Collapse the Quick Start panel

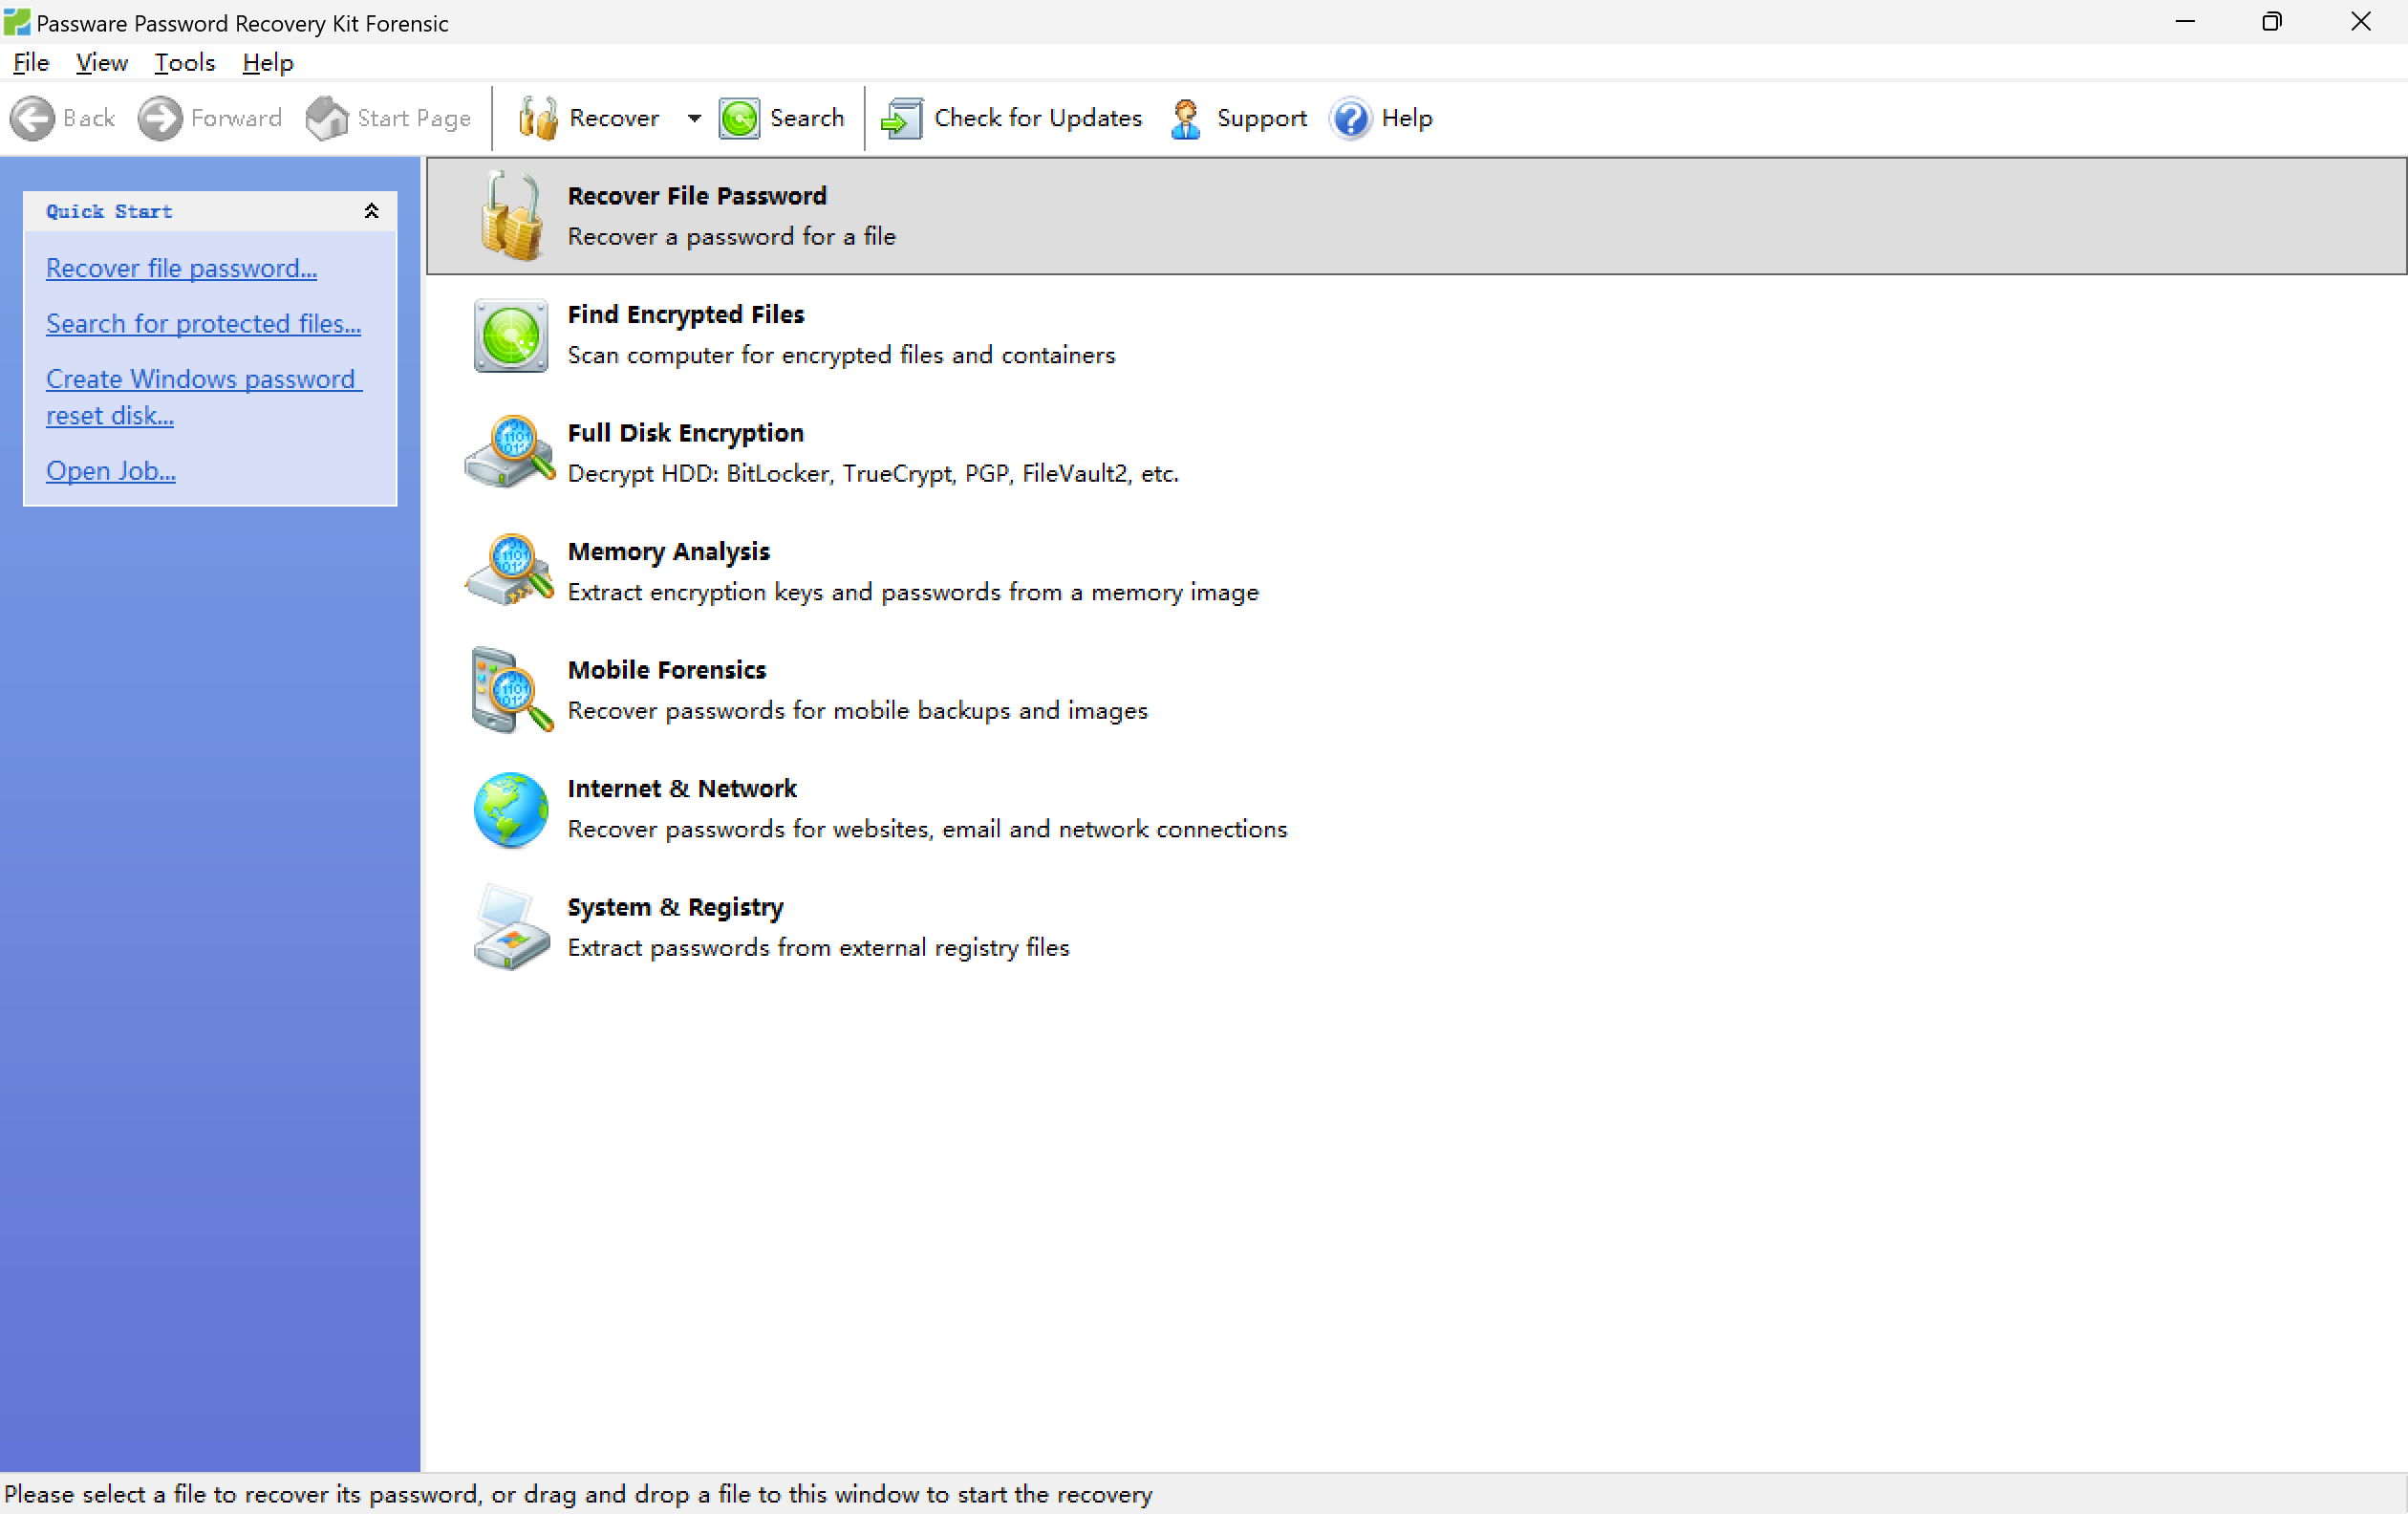(371, 211)
